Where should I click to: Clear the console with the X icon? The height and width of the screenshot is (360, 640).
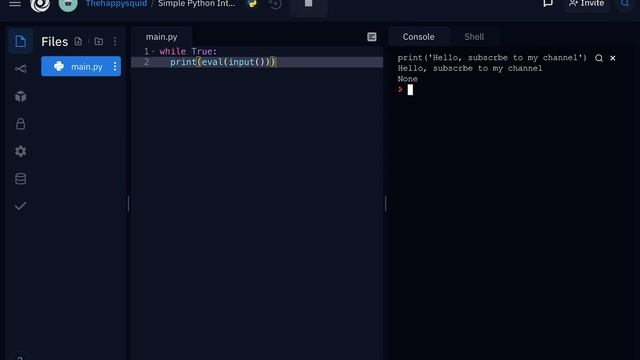point(613,58)
